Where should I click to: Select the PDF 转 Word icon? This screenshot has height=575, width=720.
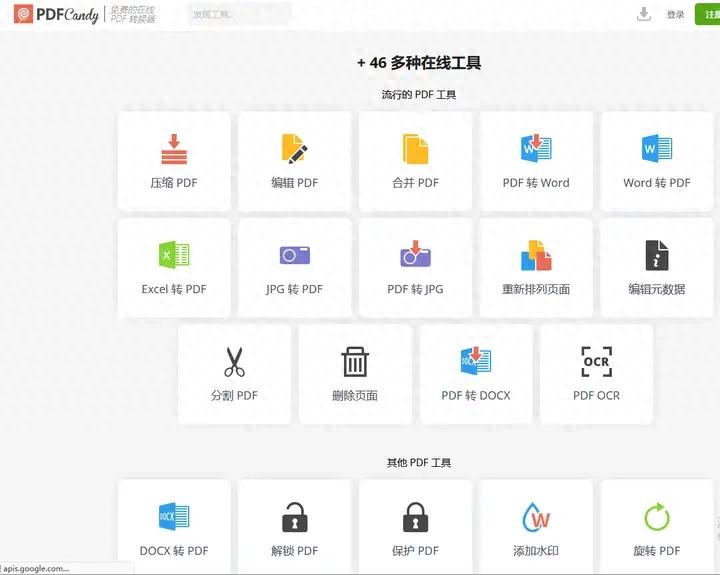pyautogui.click(x=536, y=148)
